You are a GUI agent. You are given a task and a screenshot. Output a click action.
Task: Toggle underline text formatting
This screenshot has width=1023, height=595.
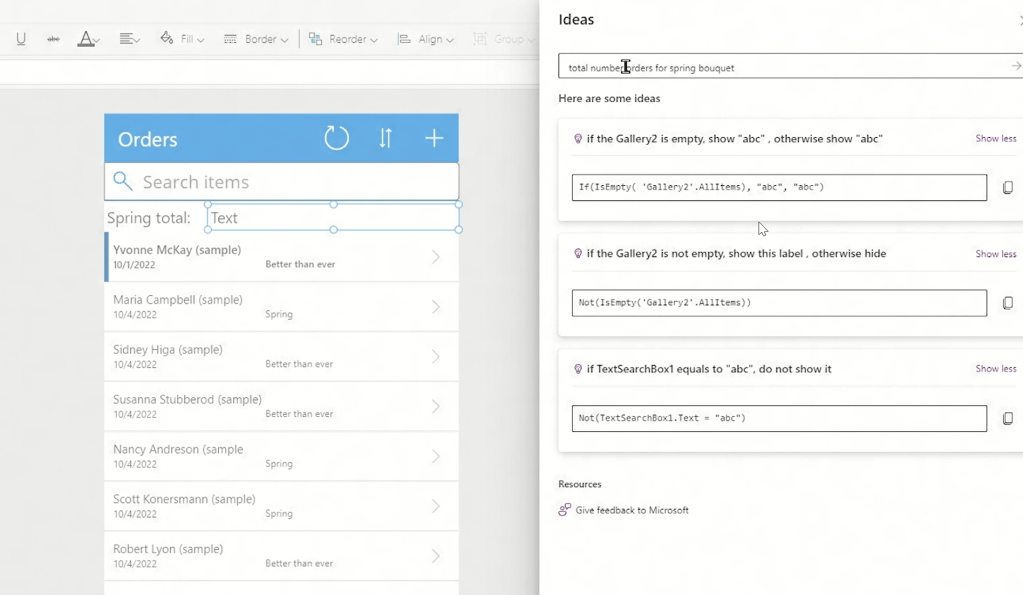(21, 39)
